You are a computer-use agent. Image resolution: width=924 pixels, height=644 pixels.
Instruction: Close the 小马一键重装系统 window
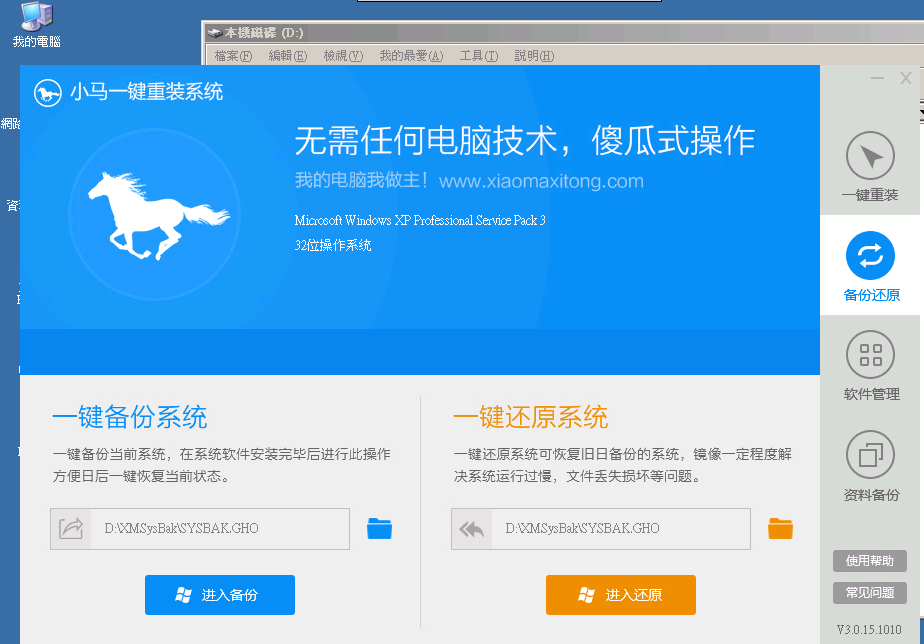(x=906, y=78)
